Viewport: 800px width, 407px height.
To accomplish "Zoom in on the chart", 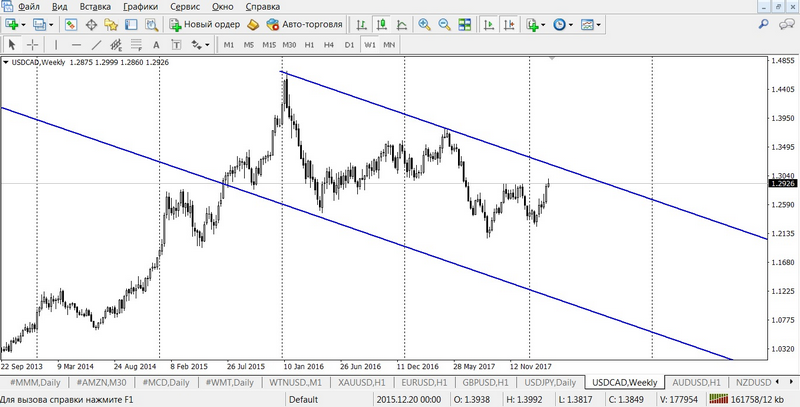I will pos(424,23).
